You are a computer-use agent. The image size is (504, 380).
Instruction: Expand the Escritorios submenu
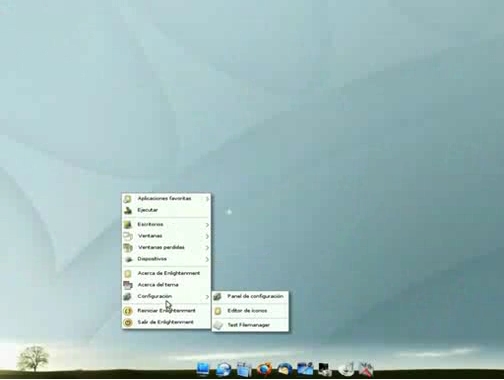click(166, 225)
